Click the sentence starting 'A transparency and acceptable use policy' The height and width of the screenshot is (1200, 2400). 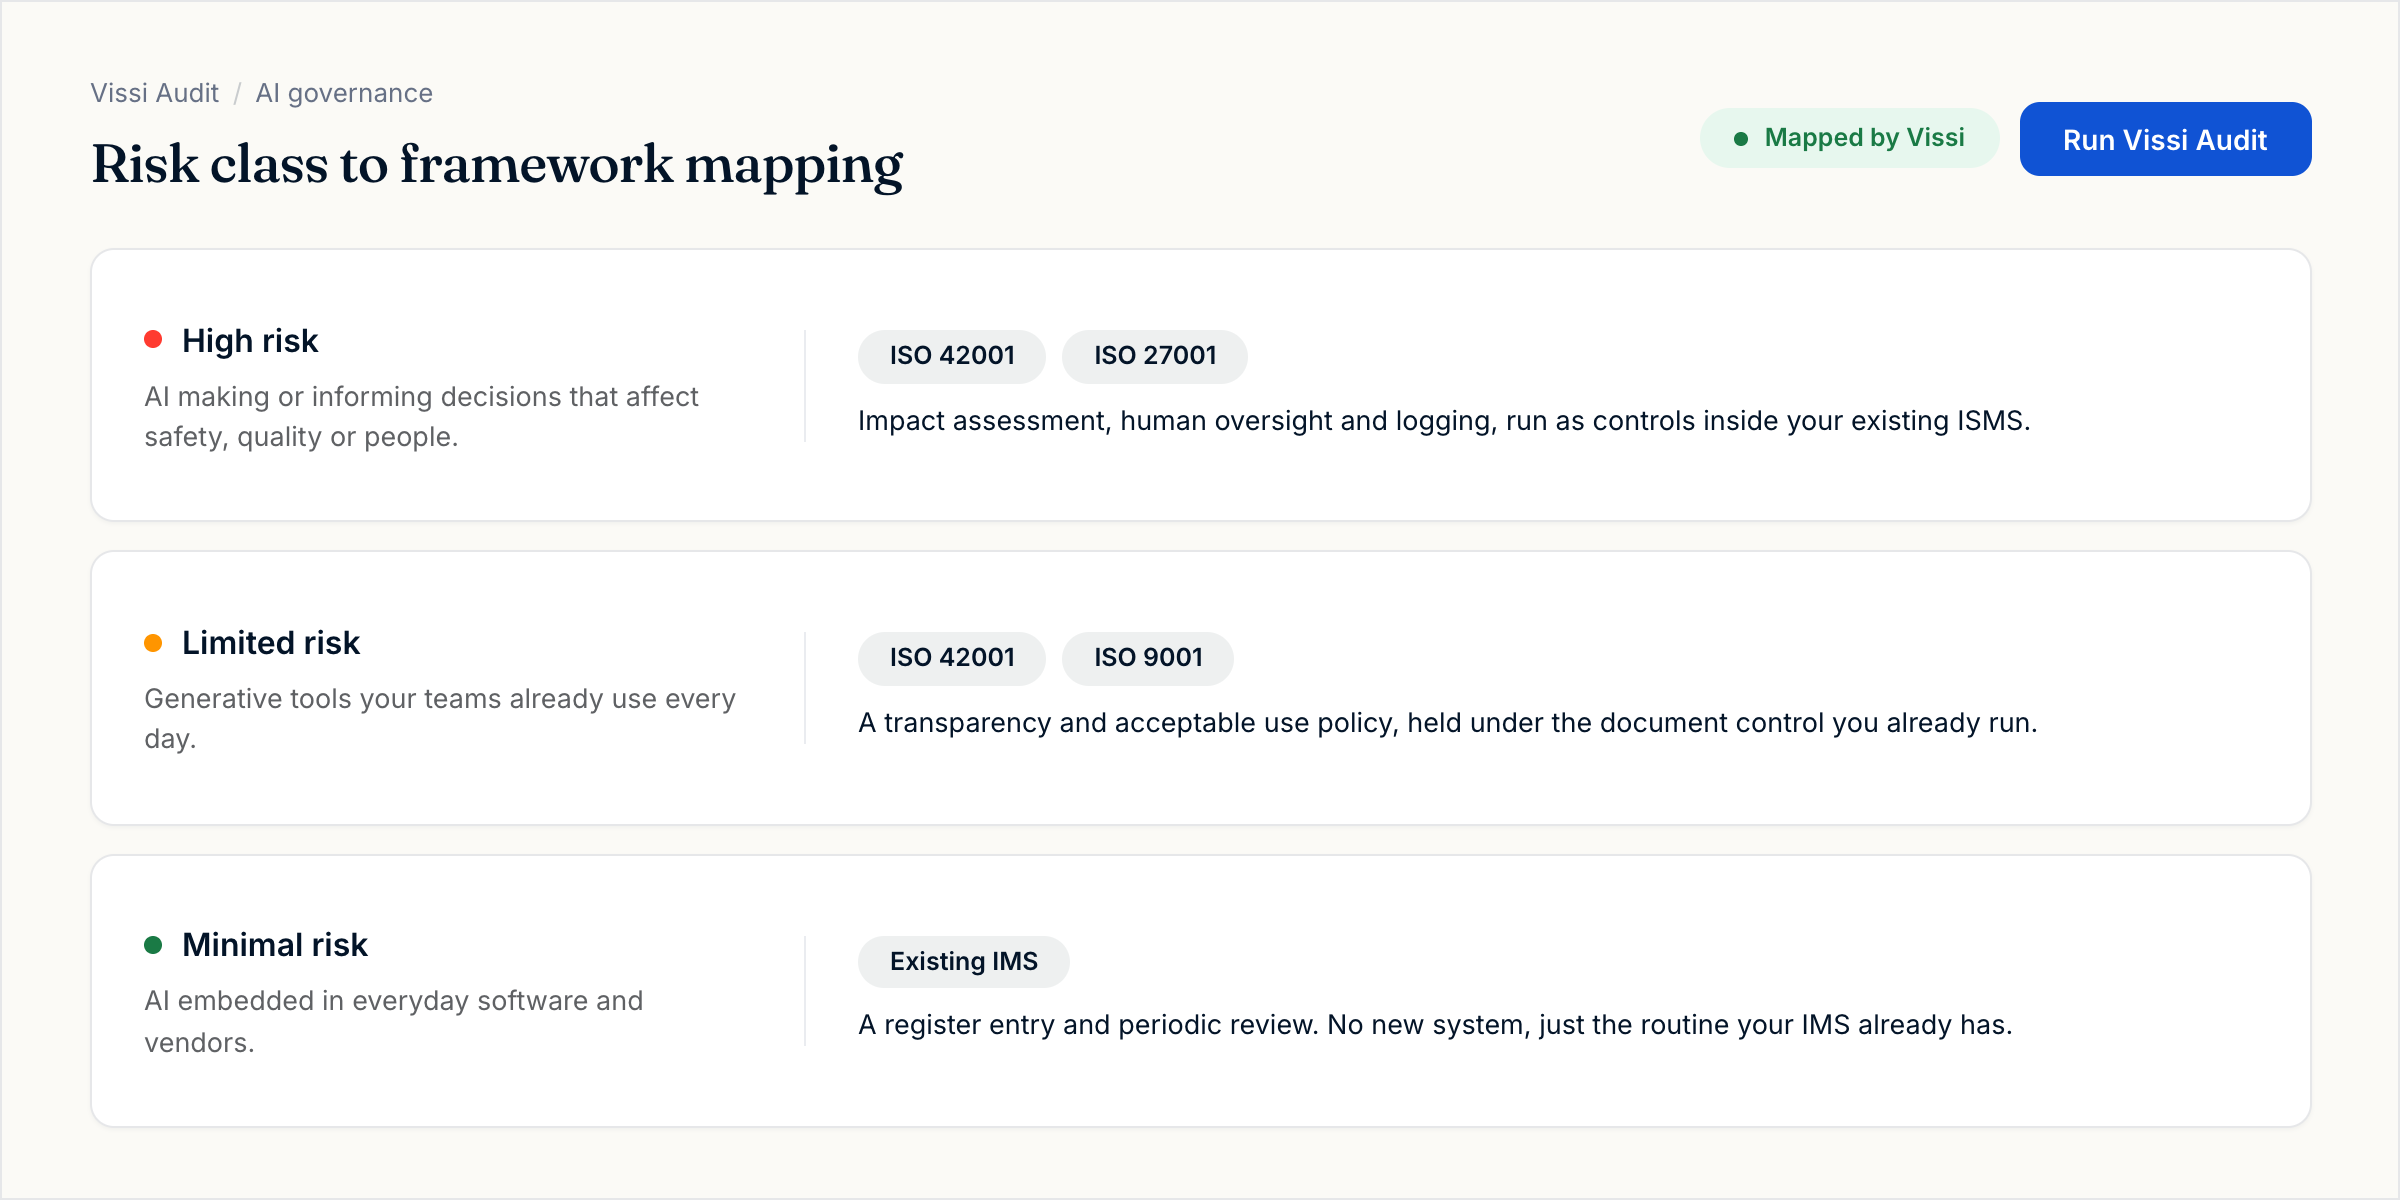pos(1448,723)
